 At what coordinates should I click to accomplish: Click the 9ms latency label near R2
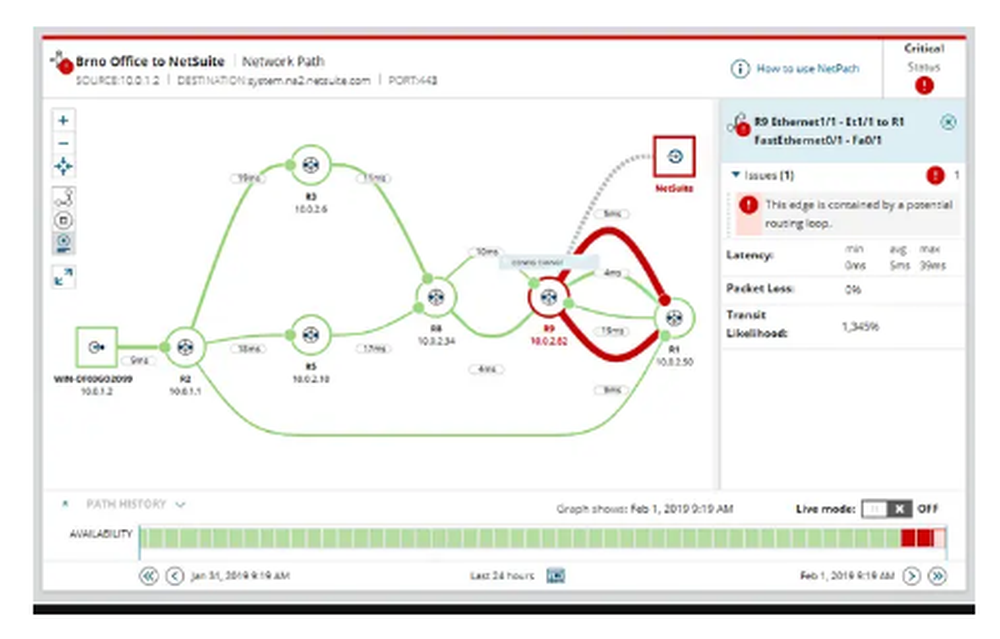coord(138,360)
